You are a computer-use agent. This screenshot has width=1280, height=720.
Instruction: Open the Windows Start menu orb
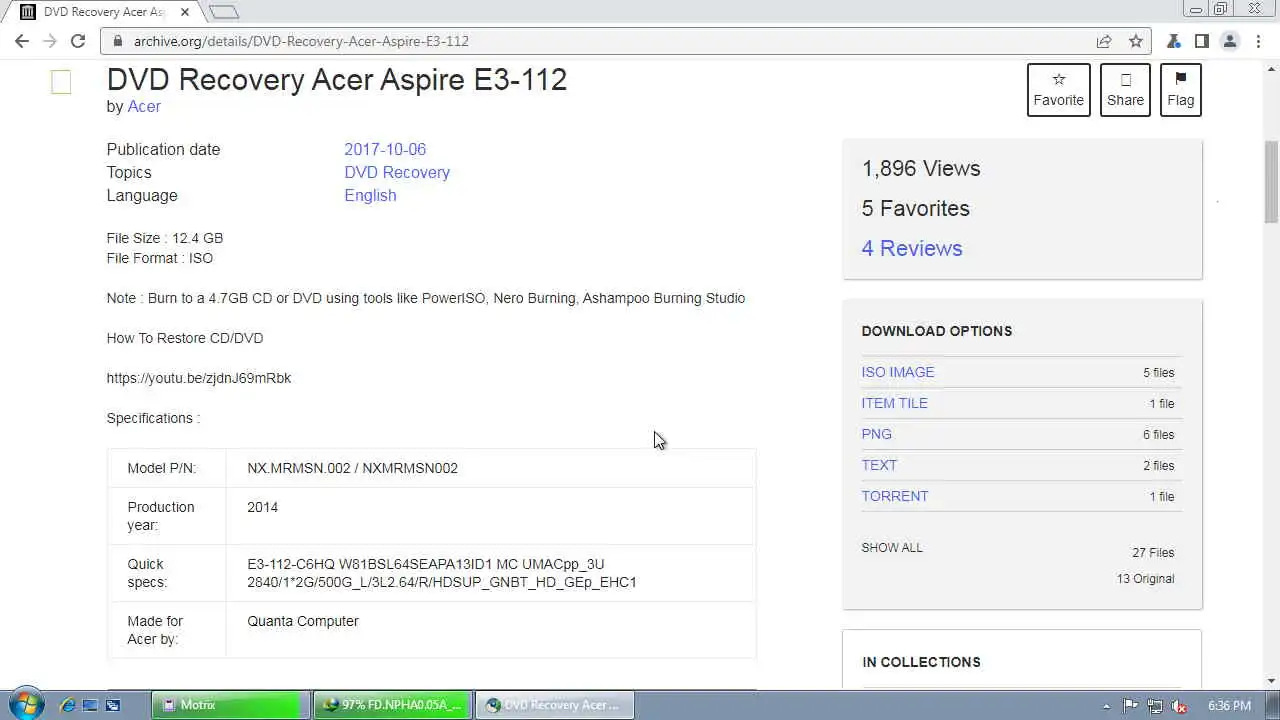25,704
